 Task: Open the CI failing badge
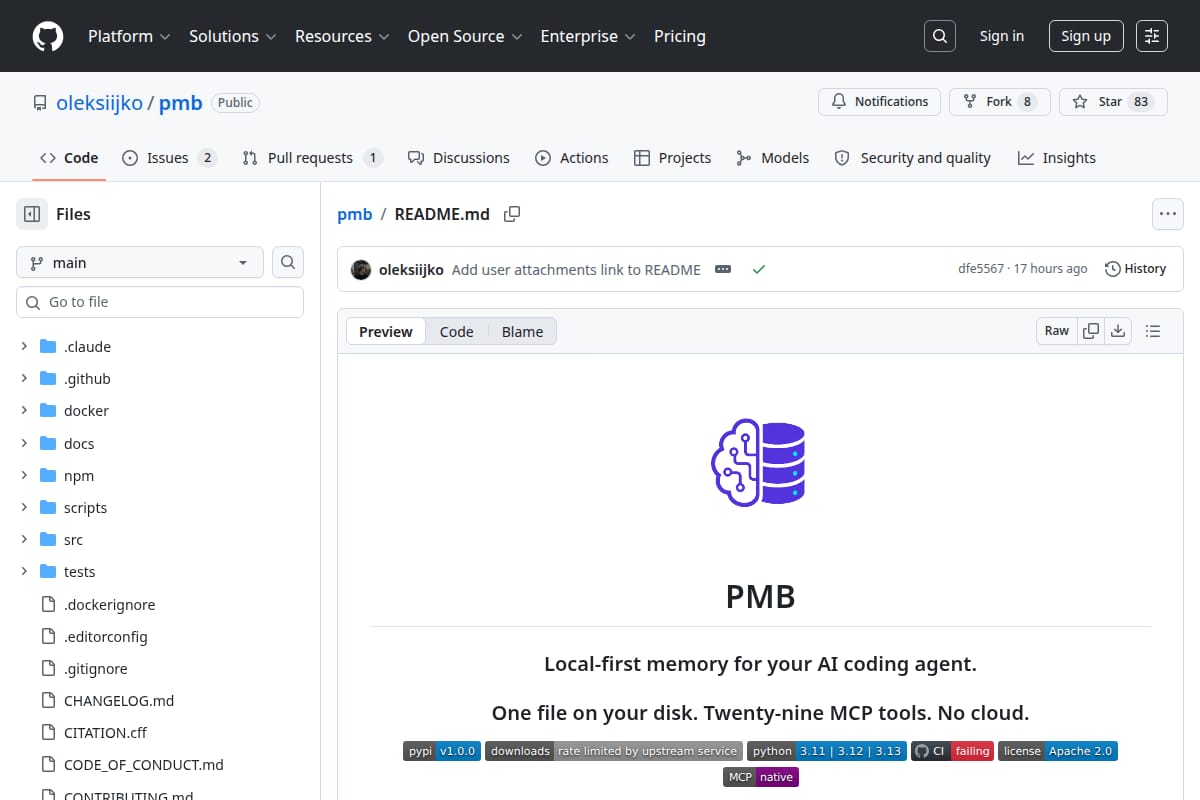click(952, 751)
